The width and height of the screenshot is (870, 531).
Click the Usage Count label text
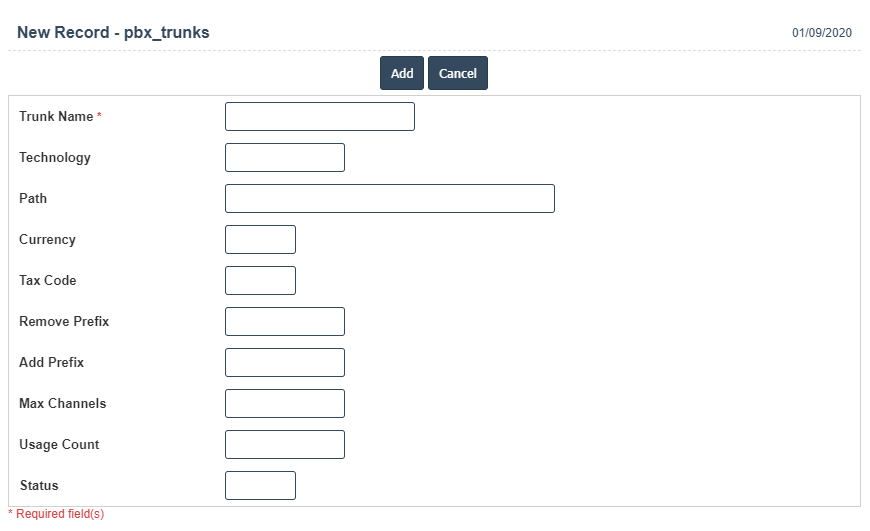pyautogui.click(x=59, y=445)
